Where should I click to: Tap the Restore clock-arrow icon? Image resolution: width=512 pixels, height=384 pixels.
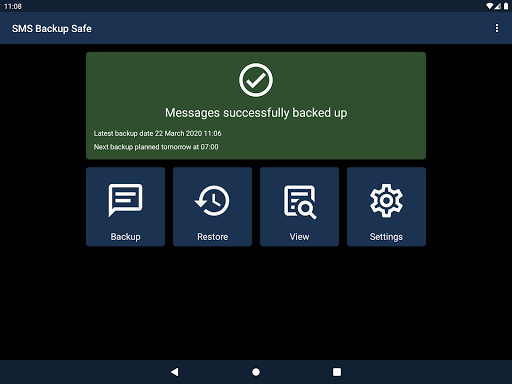pyautogui.click(x=212, y=201)
